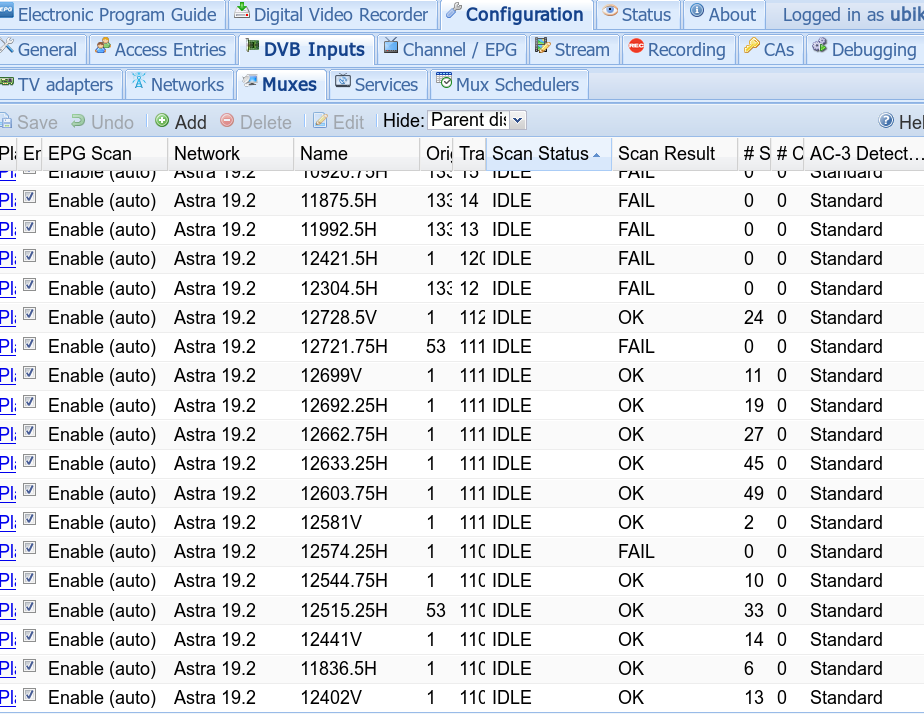Click Standard AC-3 cell for mux 12402V

pyautogui.click(x=846, y=698)
